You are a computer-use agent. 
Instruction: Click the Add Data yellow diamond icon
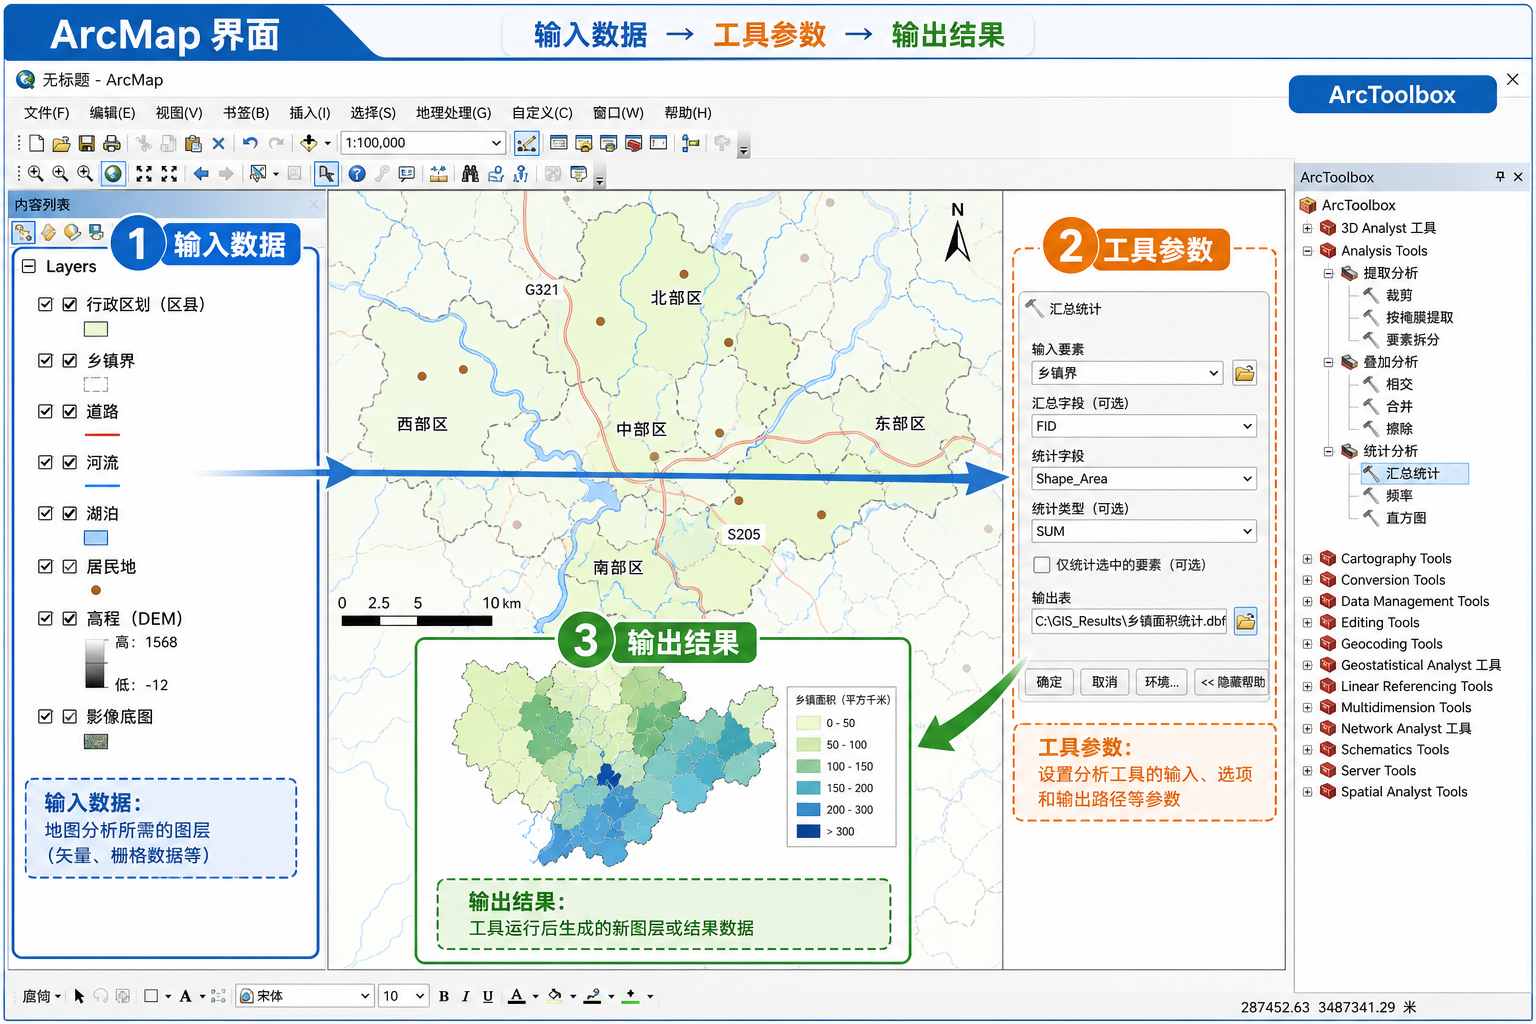click(x=309, y=143)
